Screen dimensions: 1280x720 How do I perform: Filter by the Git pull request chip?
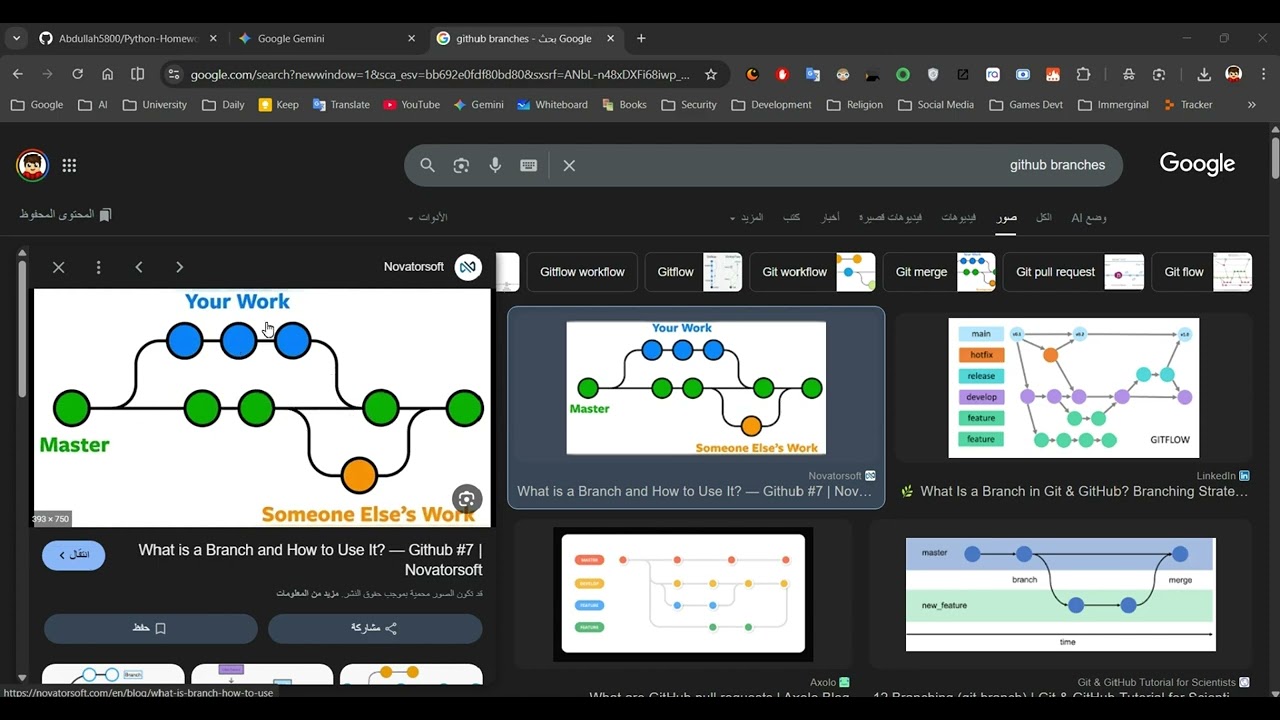(1073, 272)
